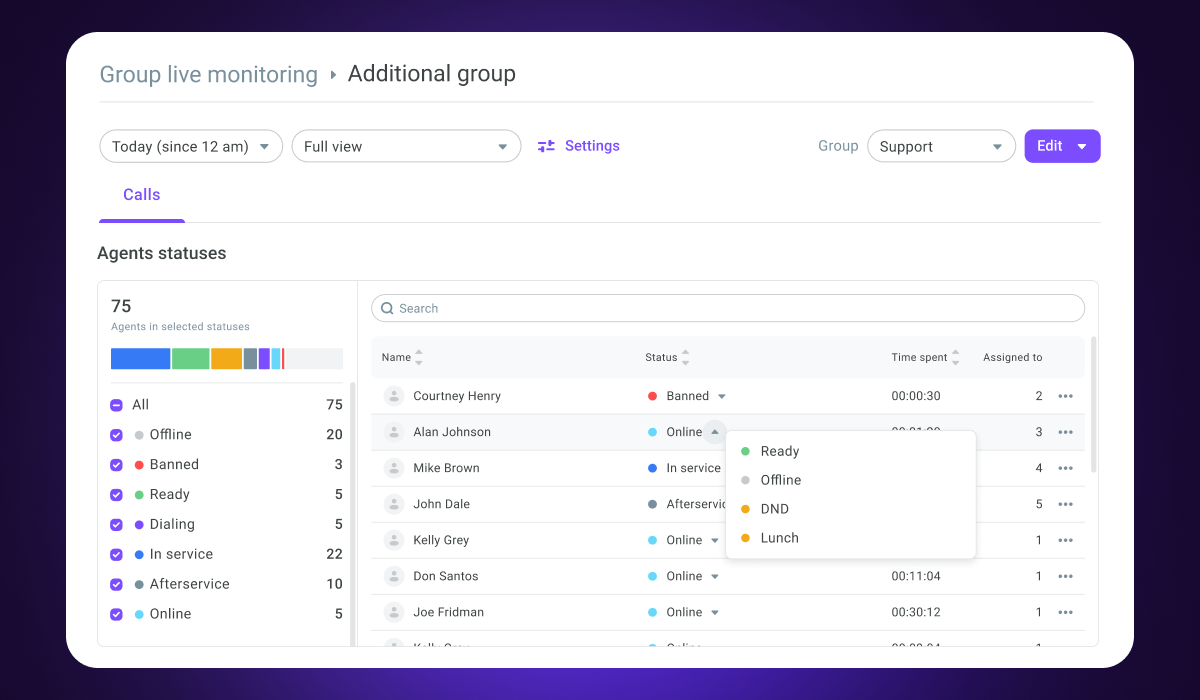Toggle the All statuses checkbox
1200x700 pixels.
click(116, 405)
